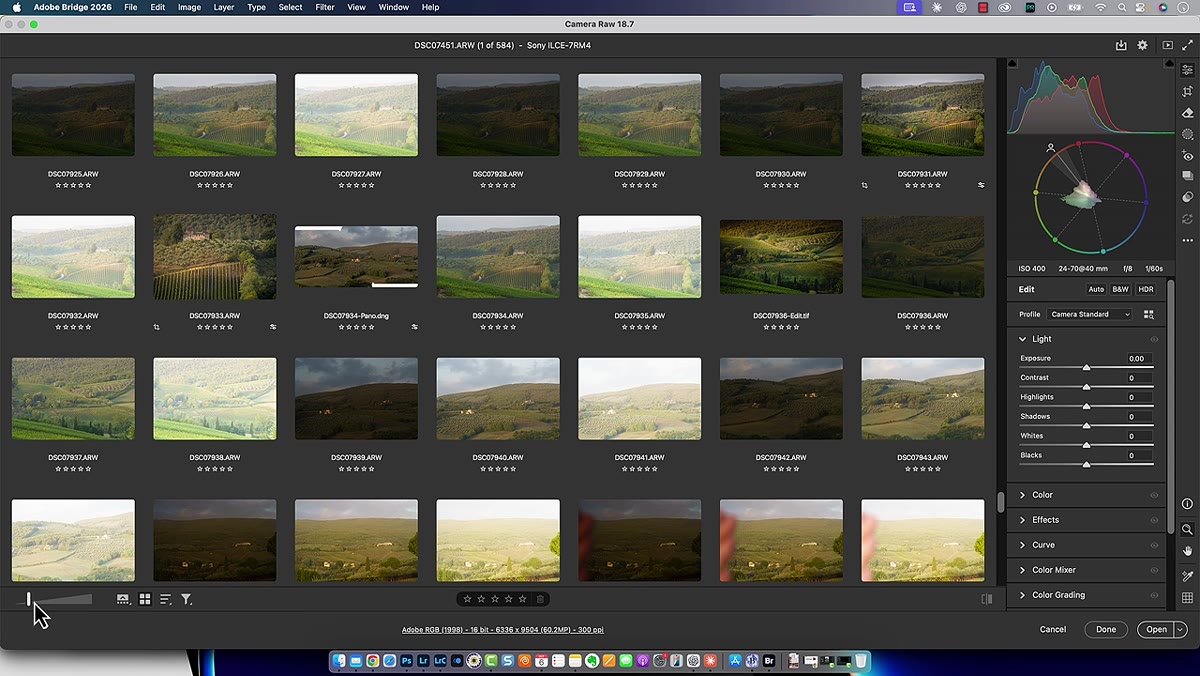Open the filter funnel icon
The width and height of the screenshot is (1200, 676).
tap(186, 599)
